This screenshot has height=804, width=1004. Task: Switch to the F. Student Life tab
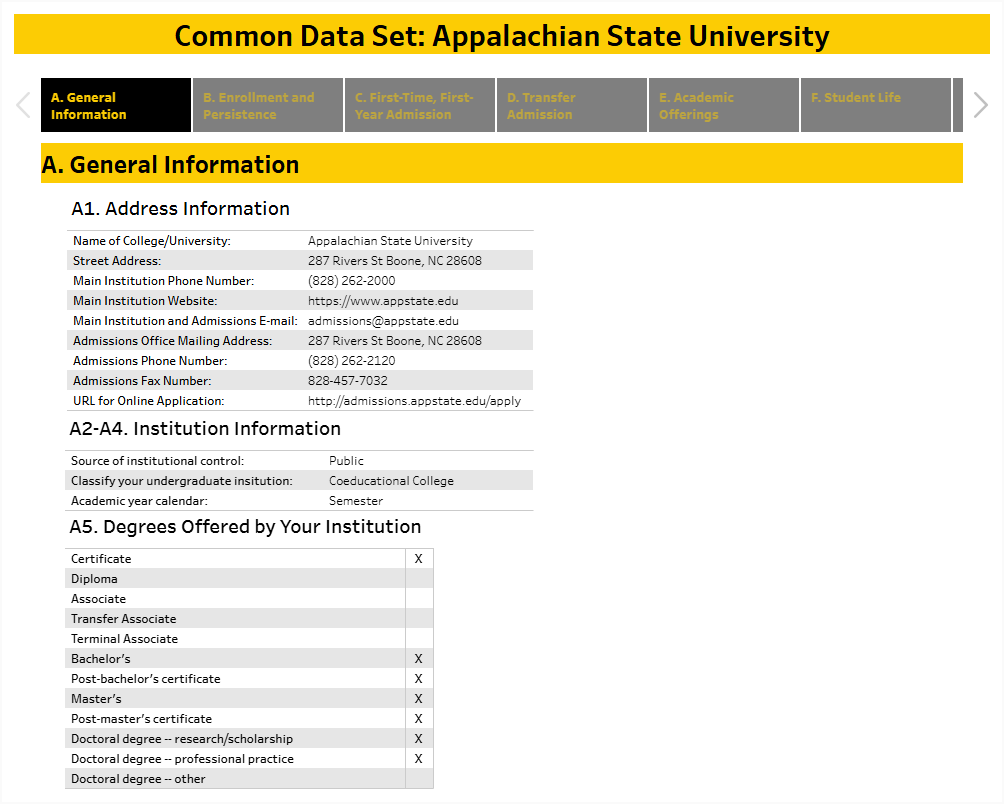[875, 104]
